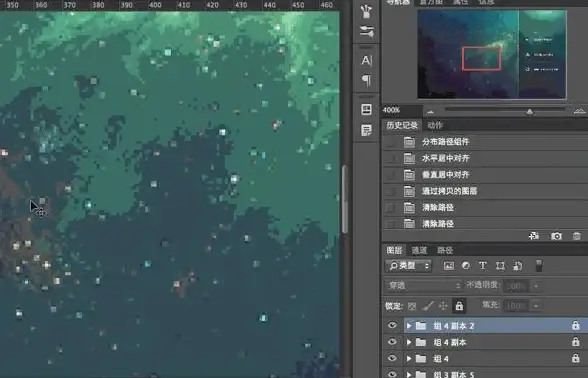Click the fill value field
Screen dimensions: 588x378
click(516, 306)
